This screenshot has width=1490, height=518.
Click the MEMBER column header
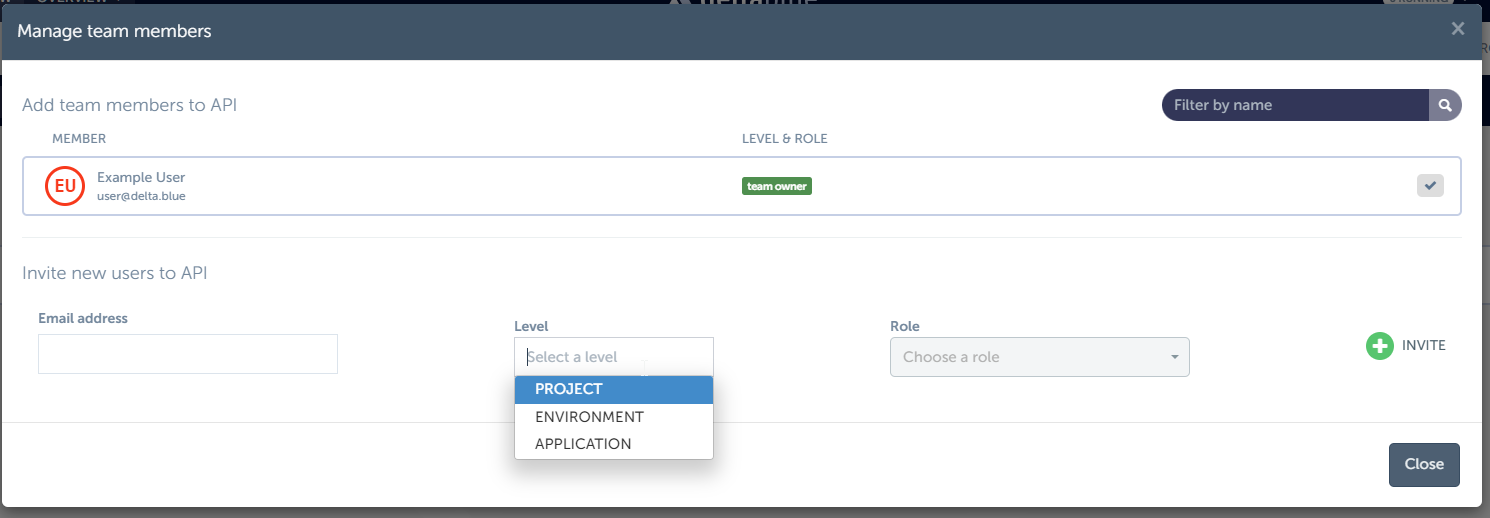pos(79,138)
